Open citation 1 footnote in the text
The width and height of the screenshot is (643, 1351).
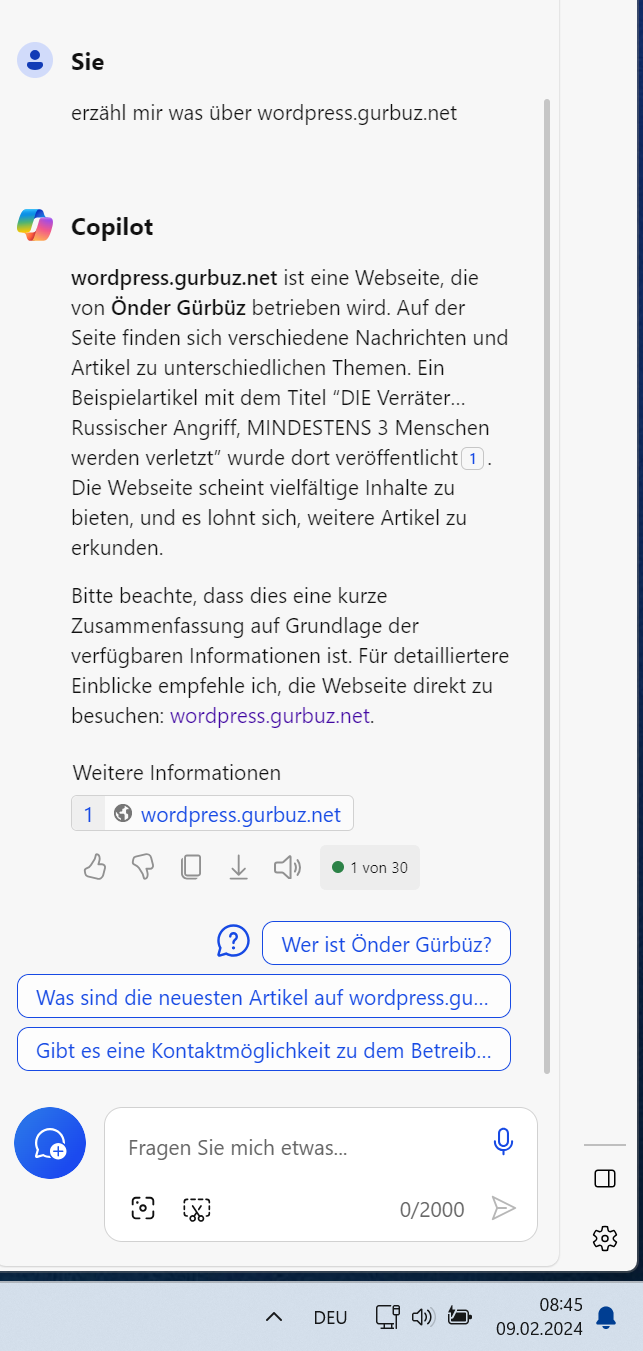point(472,458)
